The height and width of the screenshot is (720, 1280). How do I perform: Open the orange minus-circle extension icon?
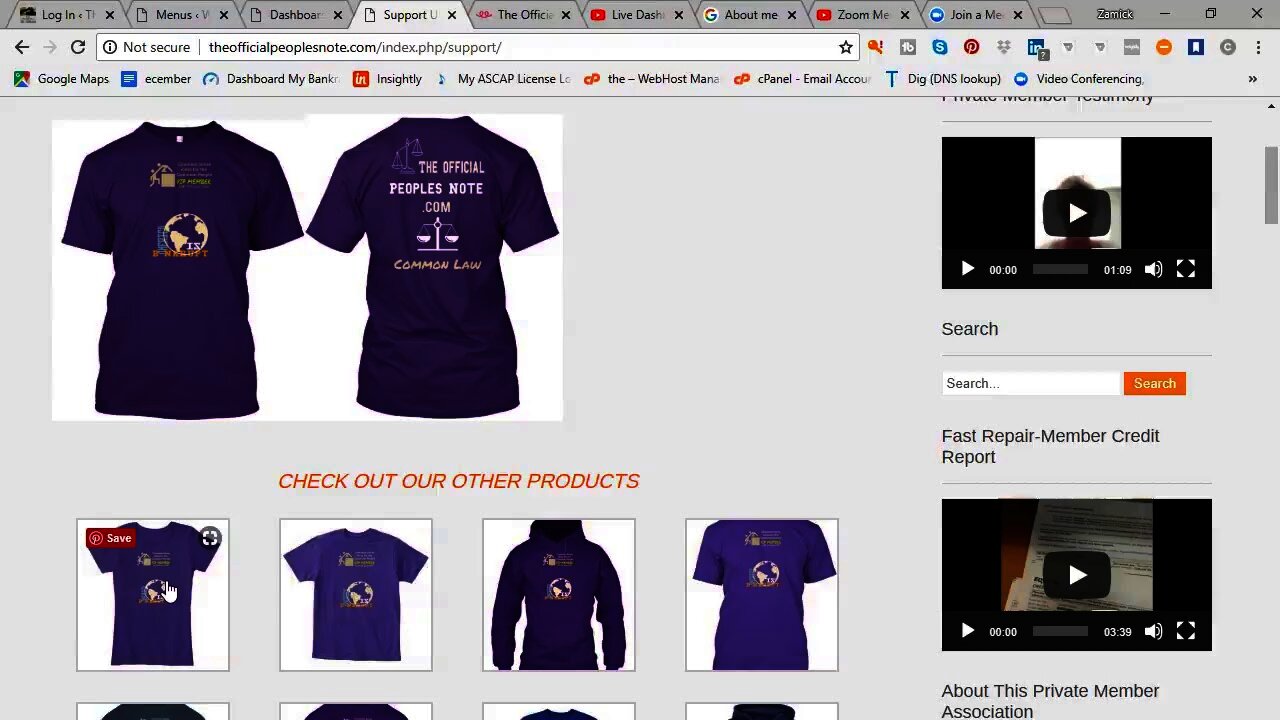coord(1164,47)
